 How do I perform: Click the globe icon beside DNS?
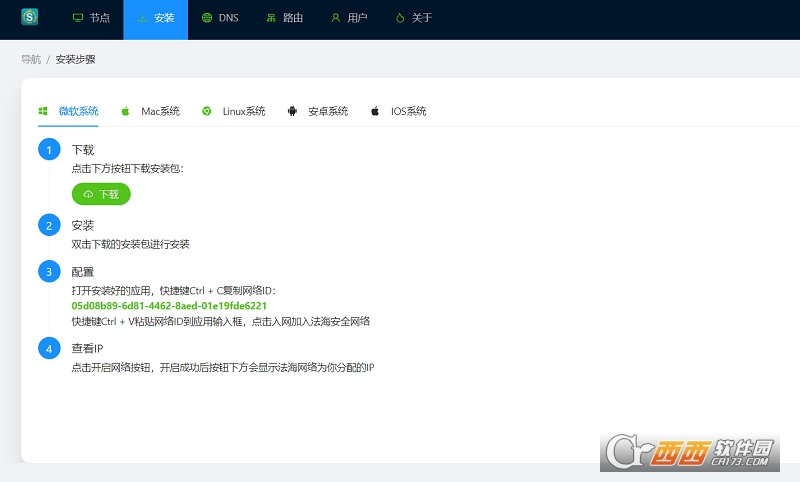point(207,18)
